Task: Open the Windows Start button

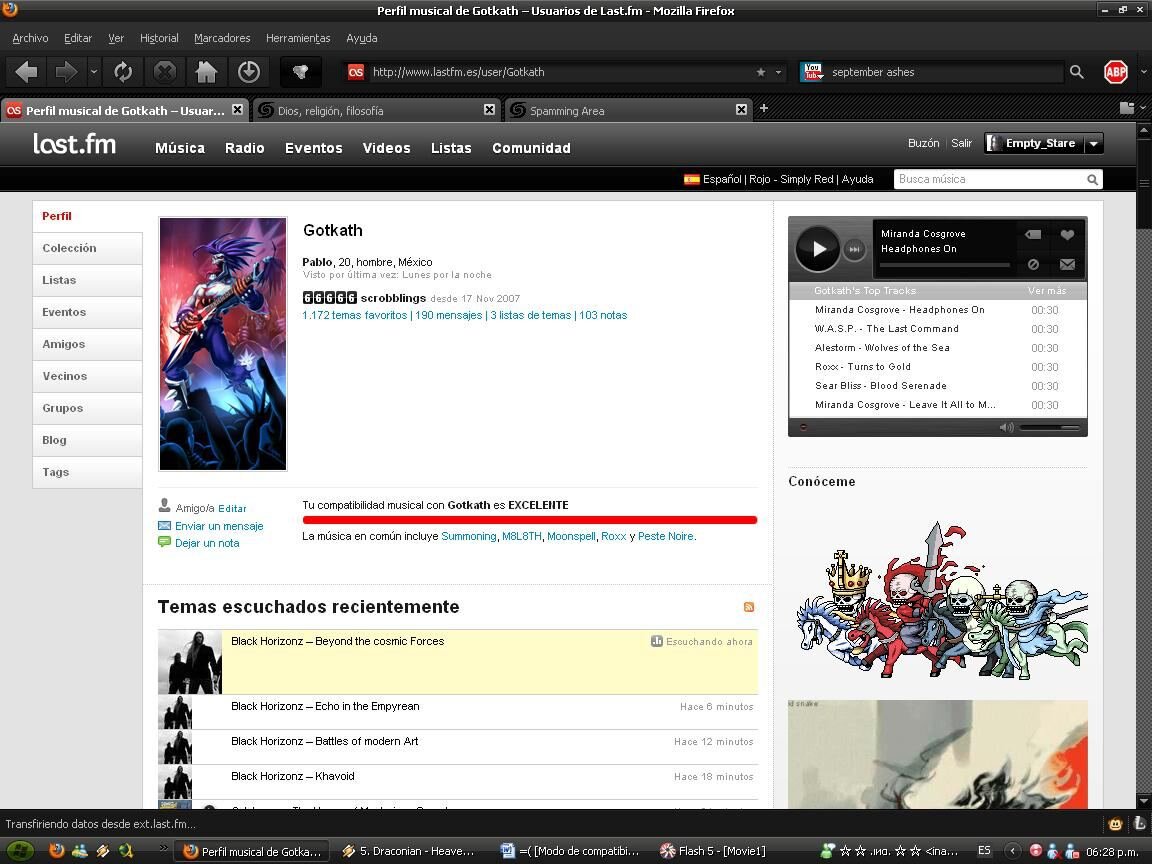Action: [x=20, y=851]
